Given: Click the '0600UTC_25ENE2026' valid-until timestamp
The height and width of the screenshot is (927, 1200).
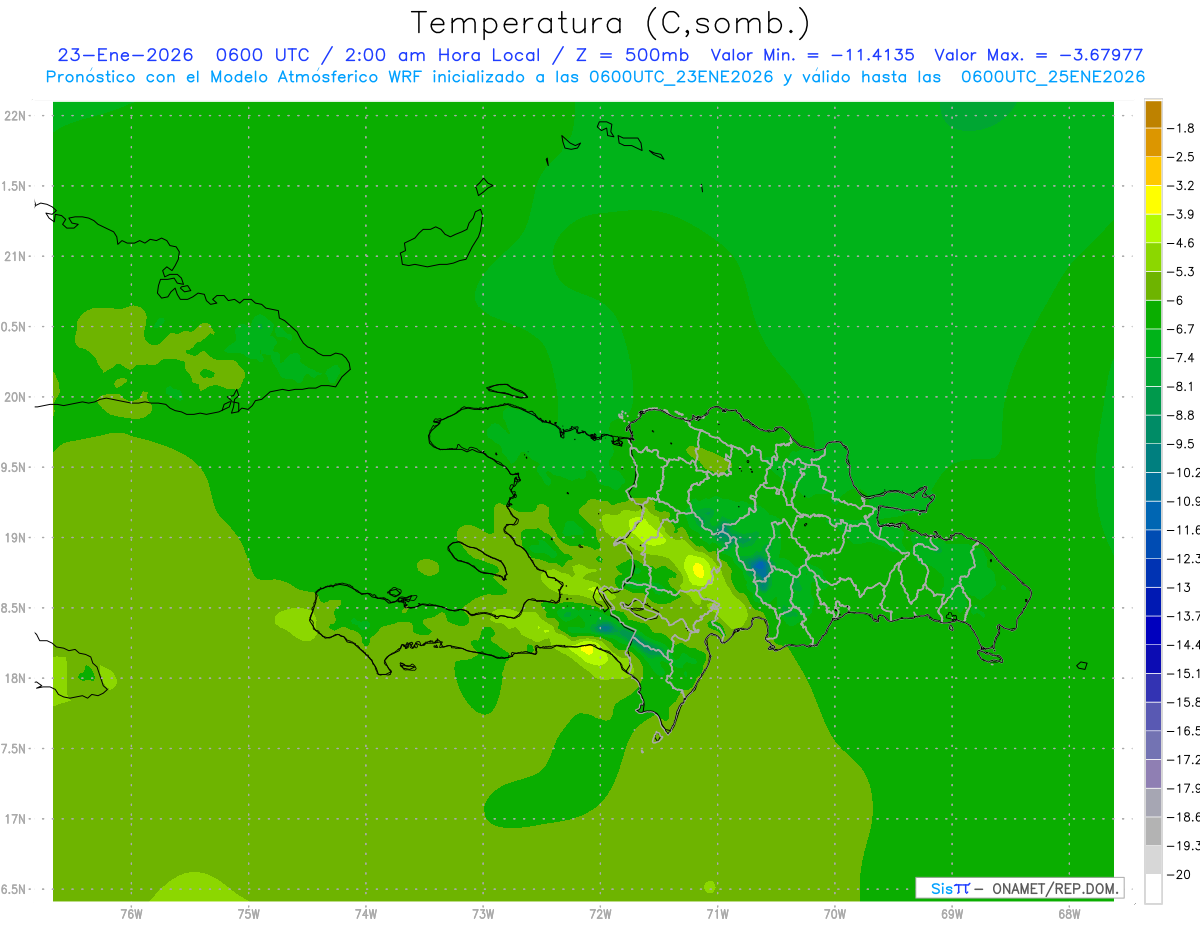Looking at the screenshot, I should point(1053,77).
